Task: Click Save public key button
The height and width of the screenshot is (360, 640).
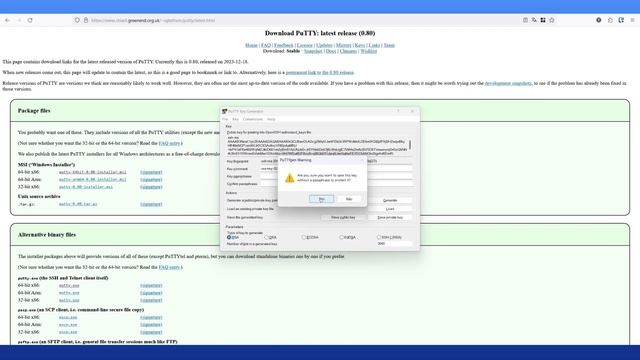Action: click(343, 218)
